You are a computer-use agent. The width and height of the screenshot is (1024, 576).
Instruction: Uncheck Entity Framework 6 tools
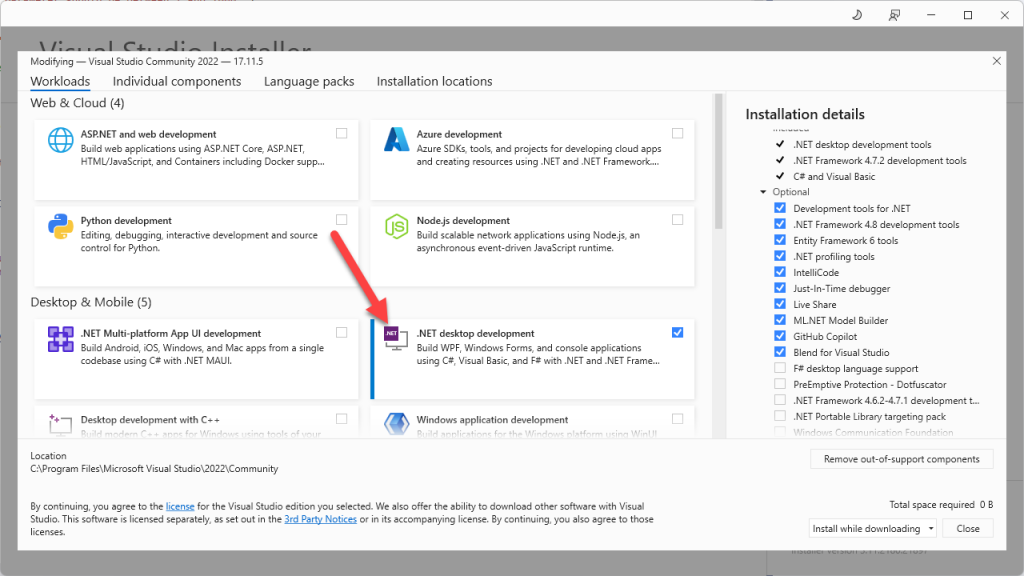click(x=780, y=240)
